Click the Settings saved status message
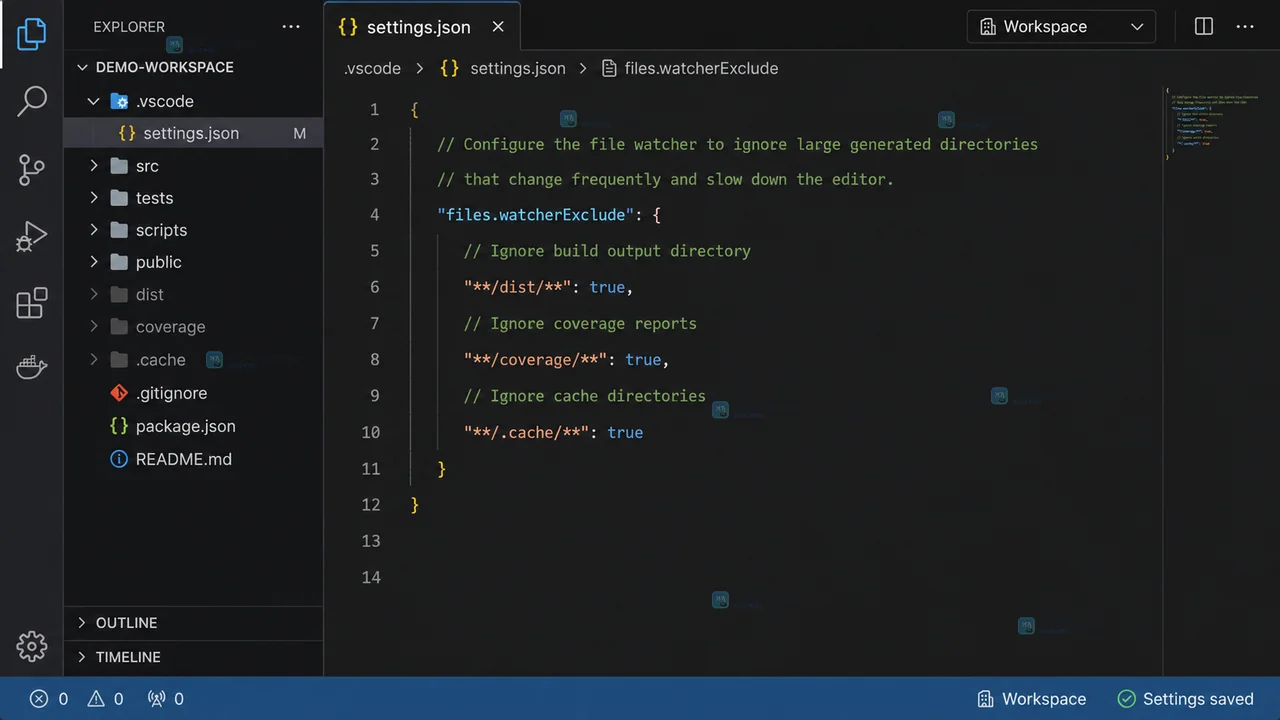 point(1186,699)
